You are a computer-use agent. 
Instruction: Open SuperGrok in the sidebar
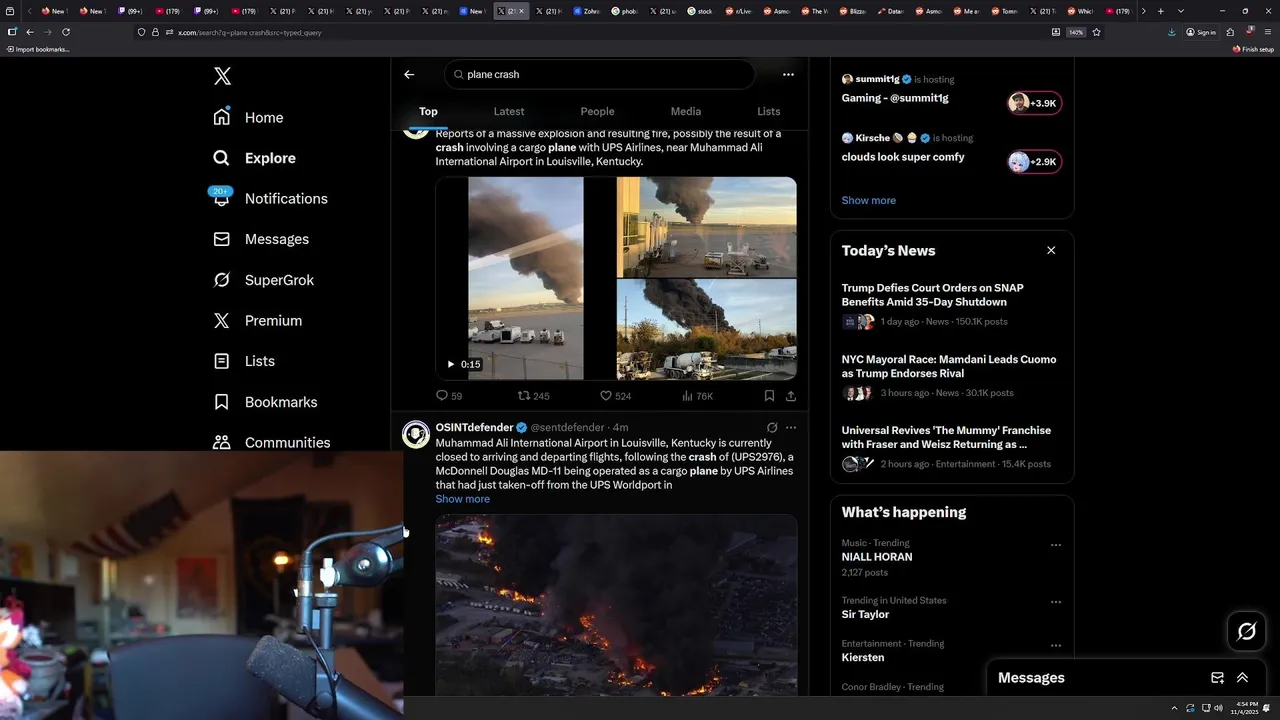(x=264, y=280)
